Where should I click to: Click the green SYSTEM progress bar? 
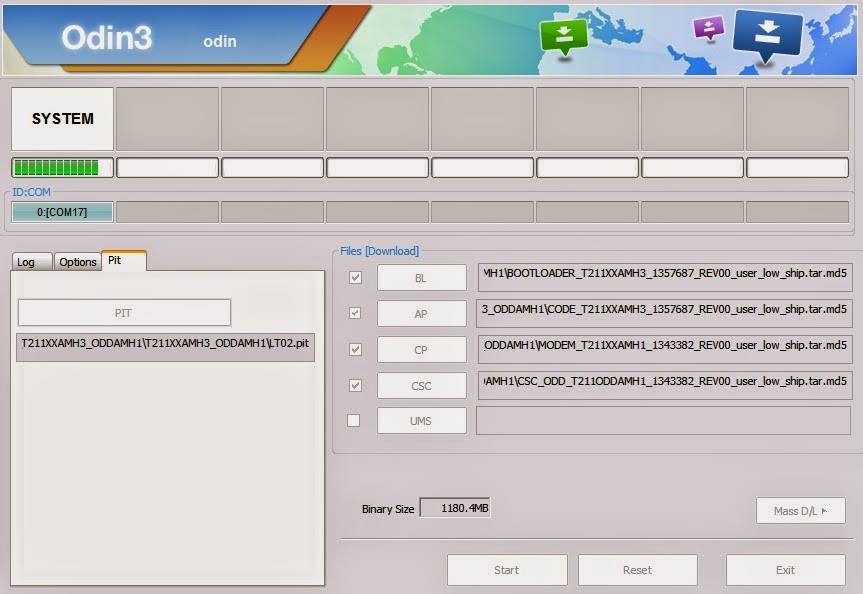[x=62, y=167]
